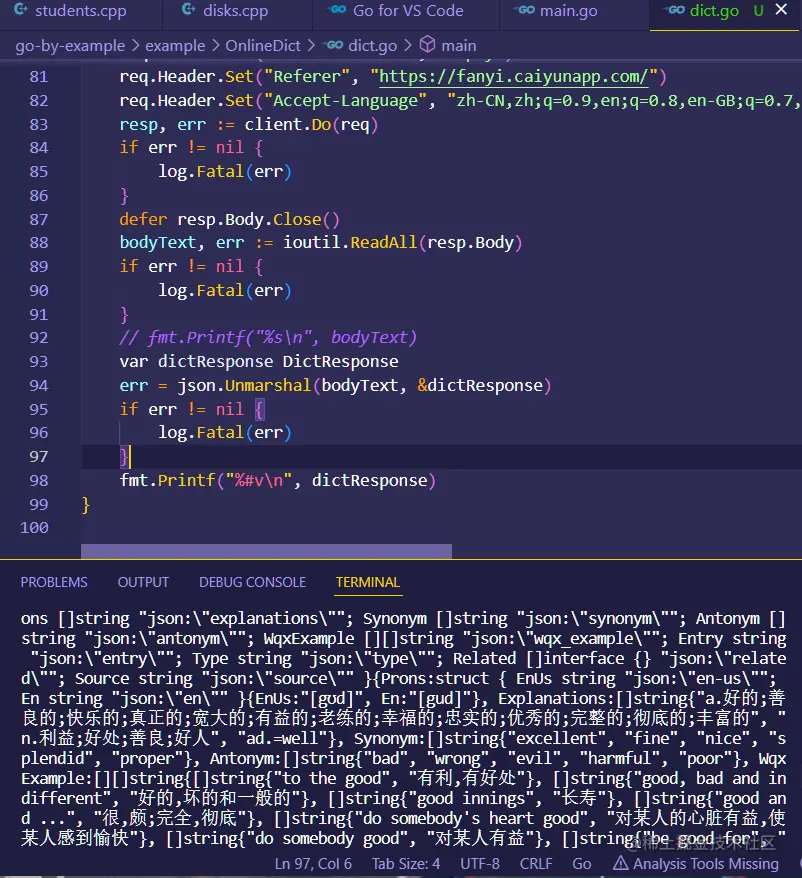Click line number 81 in the gutter
Image resolution: width=802 pixels, height=878 pixels.
coord(39,77)
